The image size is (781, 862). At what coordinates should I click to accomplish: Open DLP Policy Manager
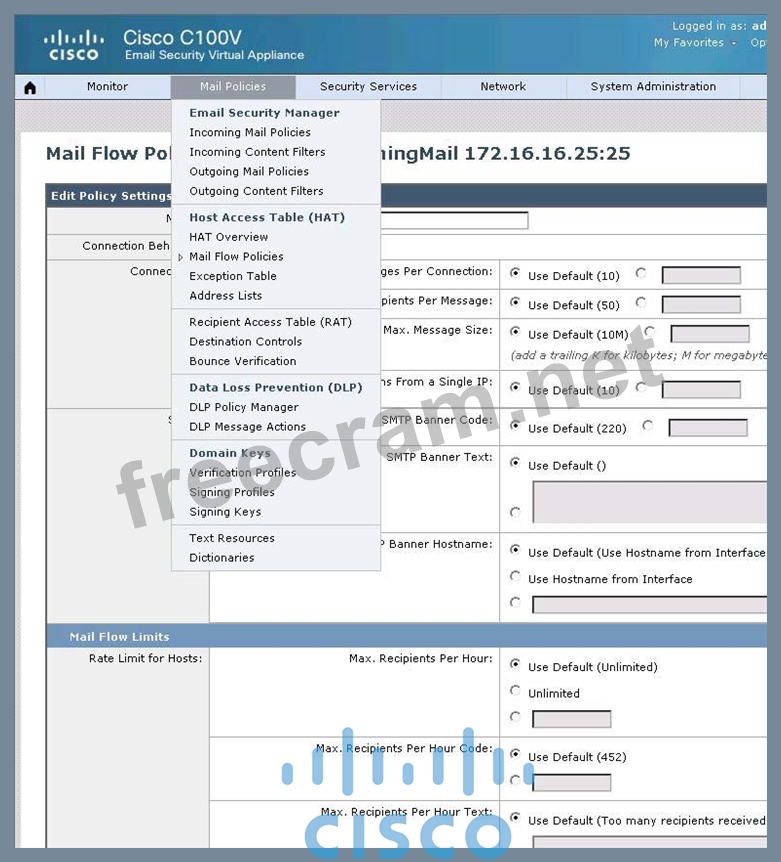244,407
